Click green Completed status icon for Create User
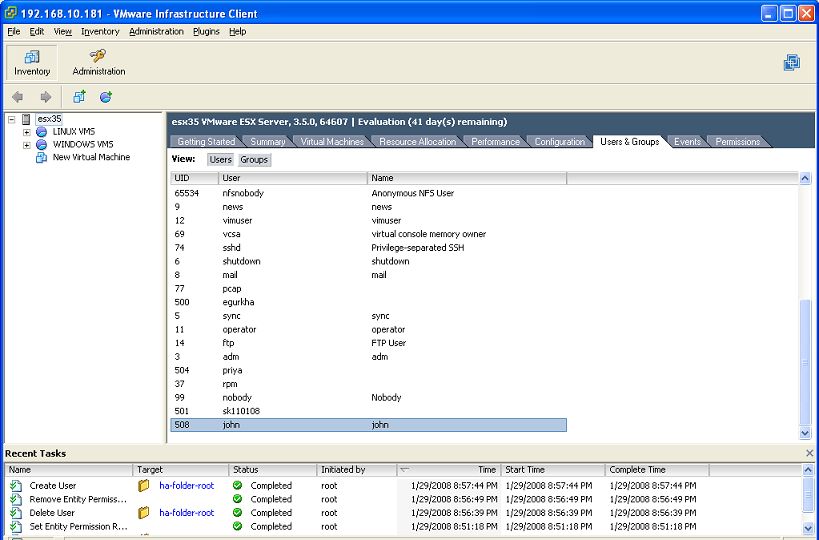This screenshot has height=540, width=819. tap(238, 486)
